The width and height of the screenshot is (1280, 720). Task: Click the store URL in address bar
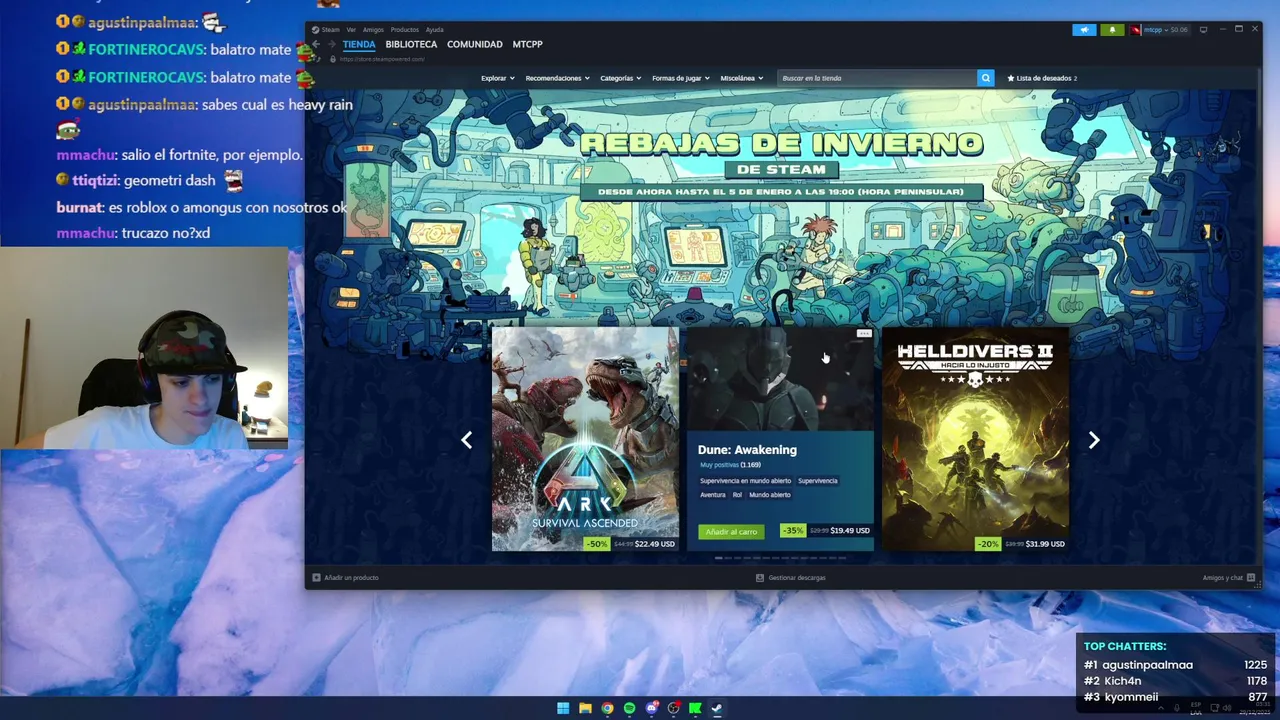tap(382, 59)
